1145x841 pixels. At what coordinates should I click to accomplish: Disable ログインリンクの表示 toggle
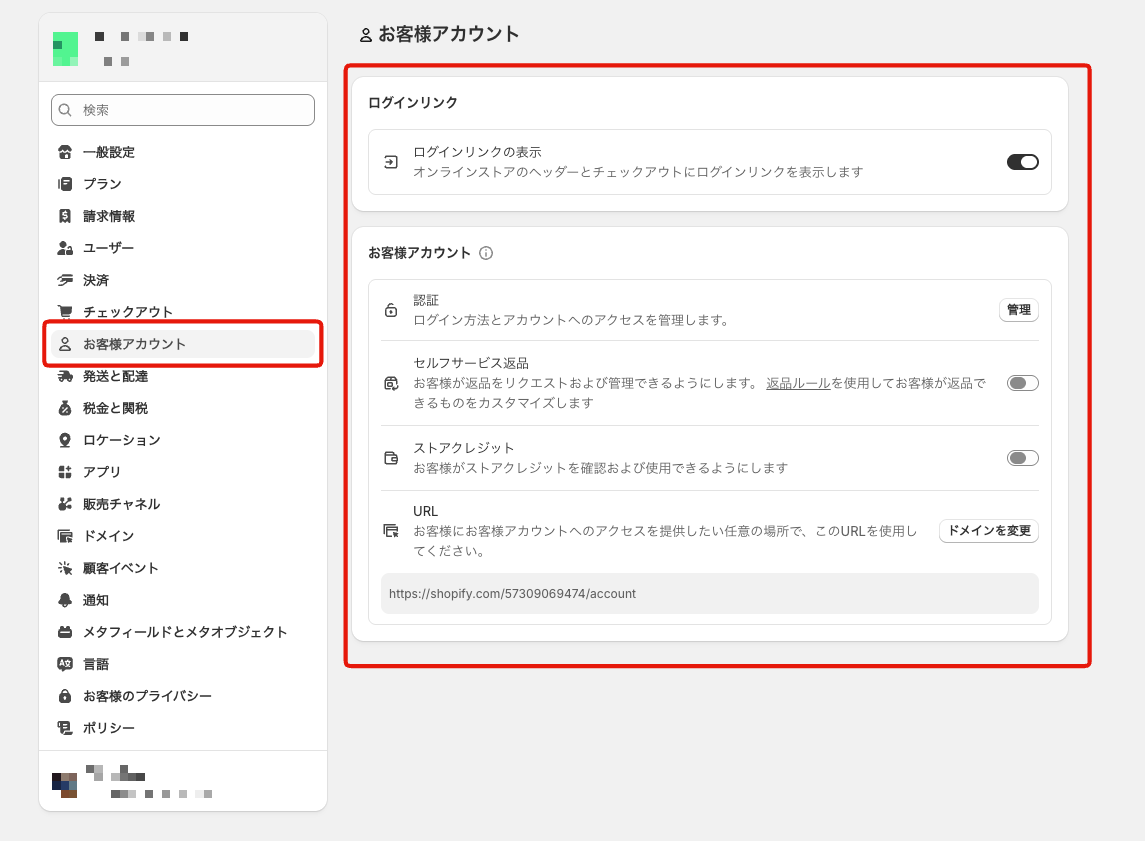coord(1022,160)
